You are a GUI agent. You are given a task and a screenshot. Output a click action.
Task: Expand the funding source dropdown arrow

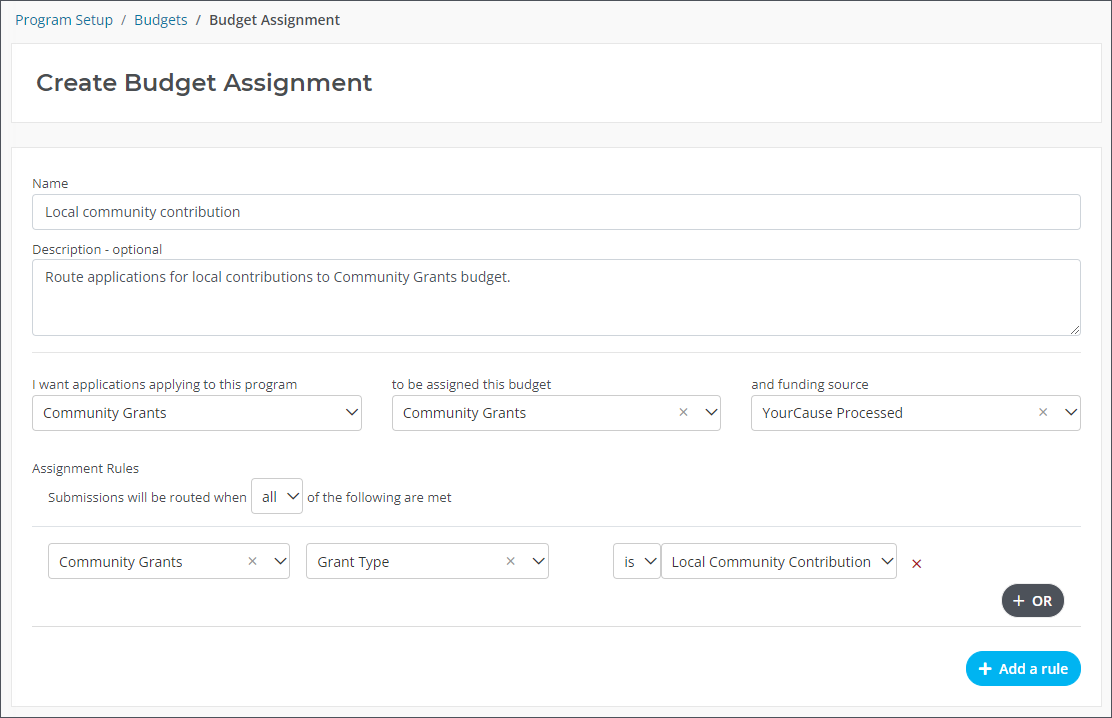pyautogui.click(x=1070, y=413)
